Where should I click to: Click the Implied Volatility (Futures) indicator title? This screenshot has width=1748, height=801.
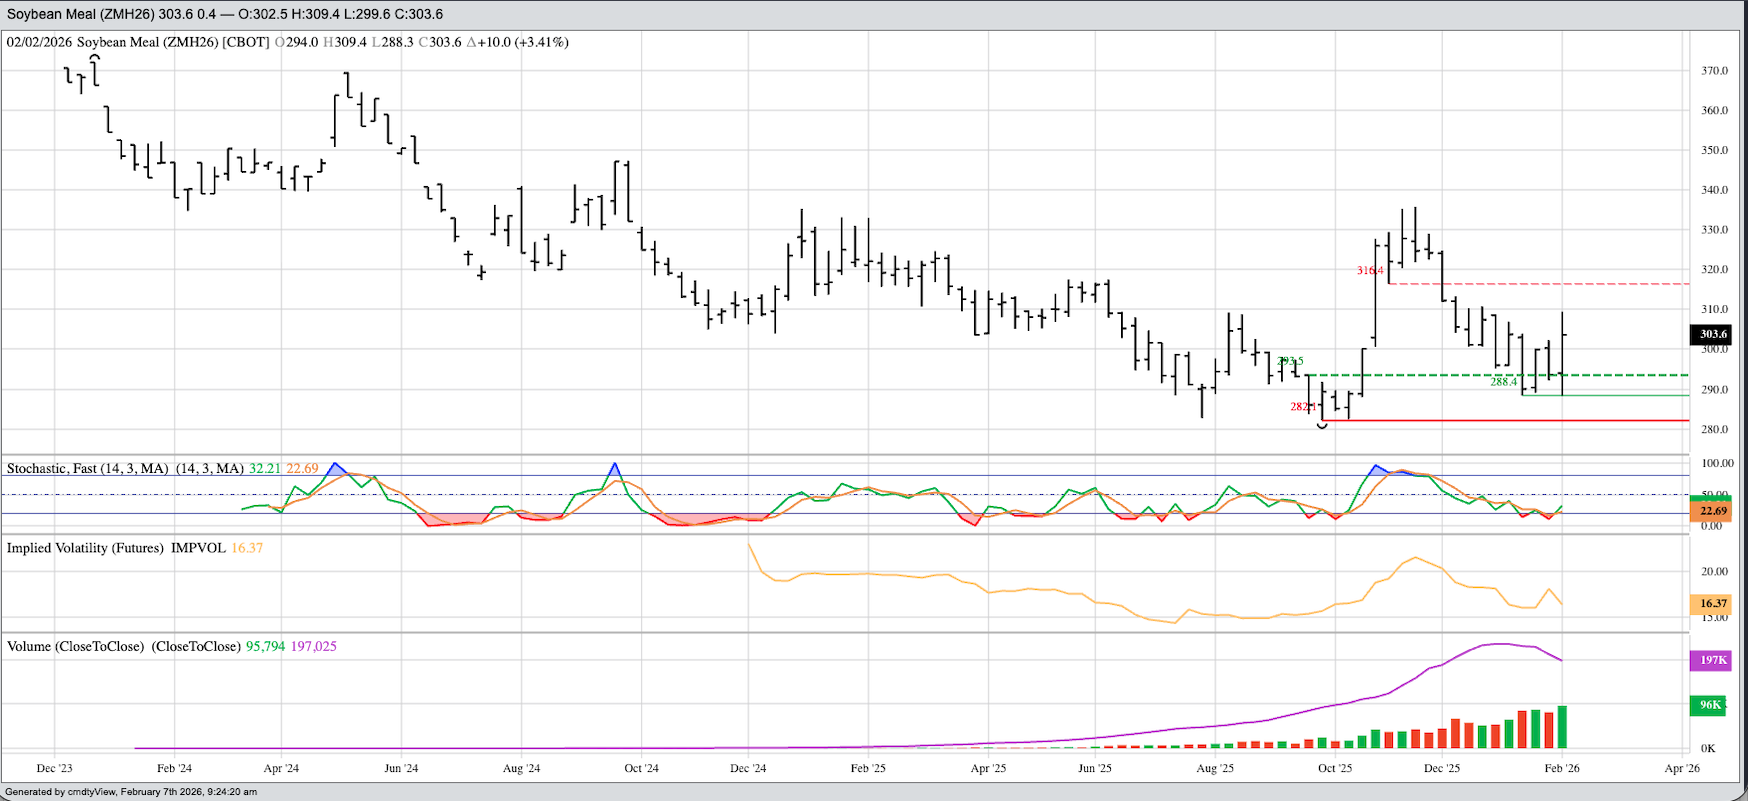click(x=85, y=548)
